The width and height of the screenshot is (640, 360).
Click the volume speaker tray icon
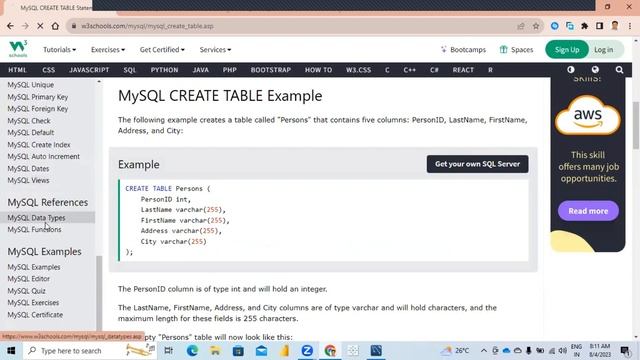pos(563,351)
